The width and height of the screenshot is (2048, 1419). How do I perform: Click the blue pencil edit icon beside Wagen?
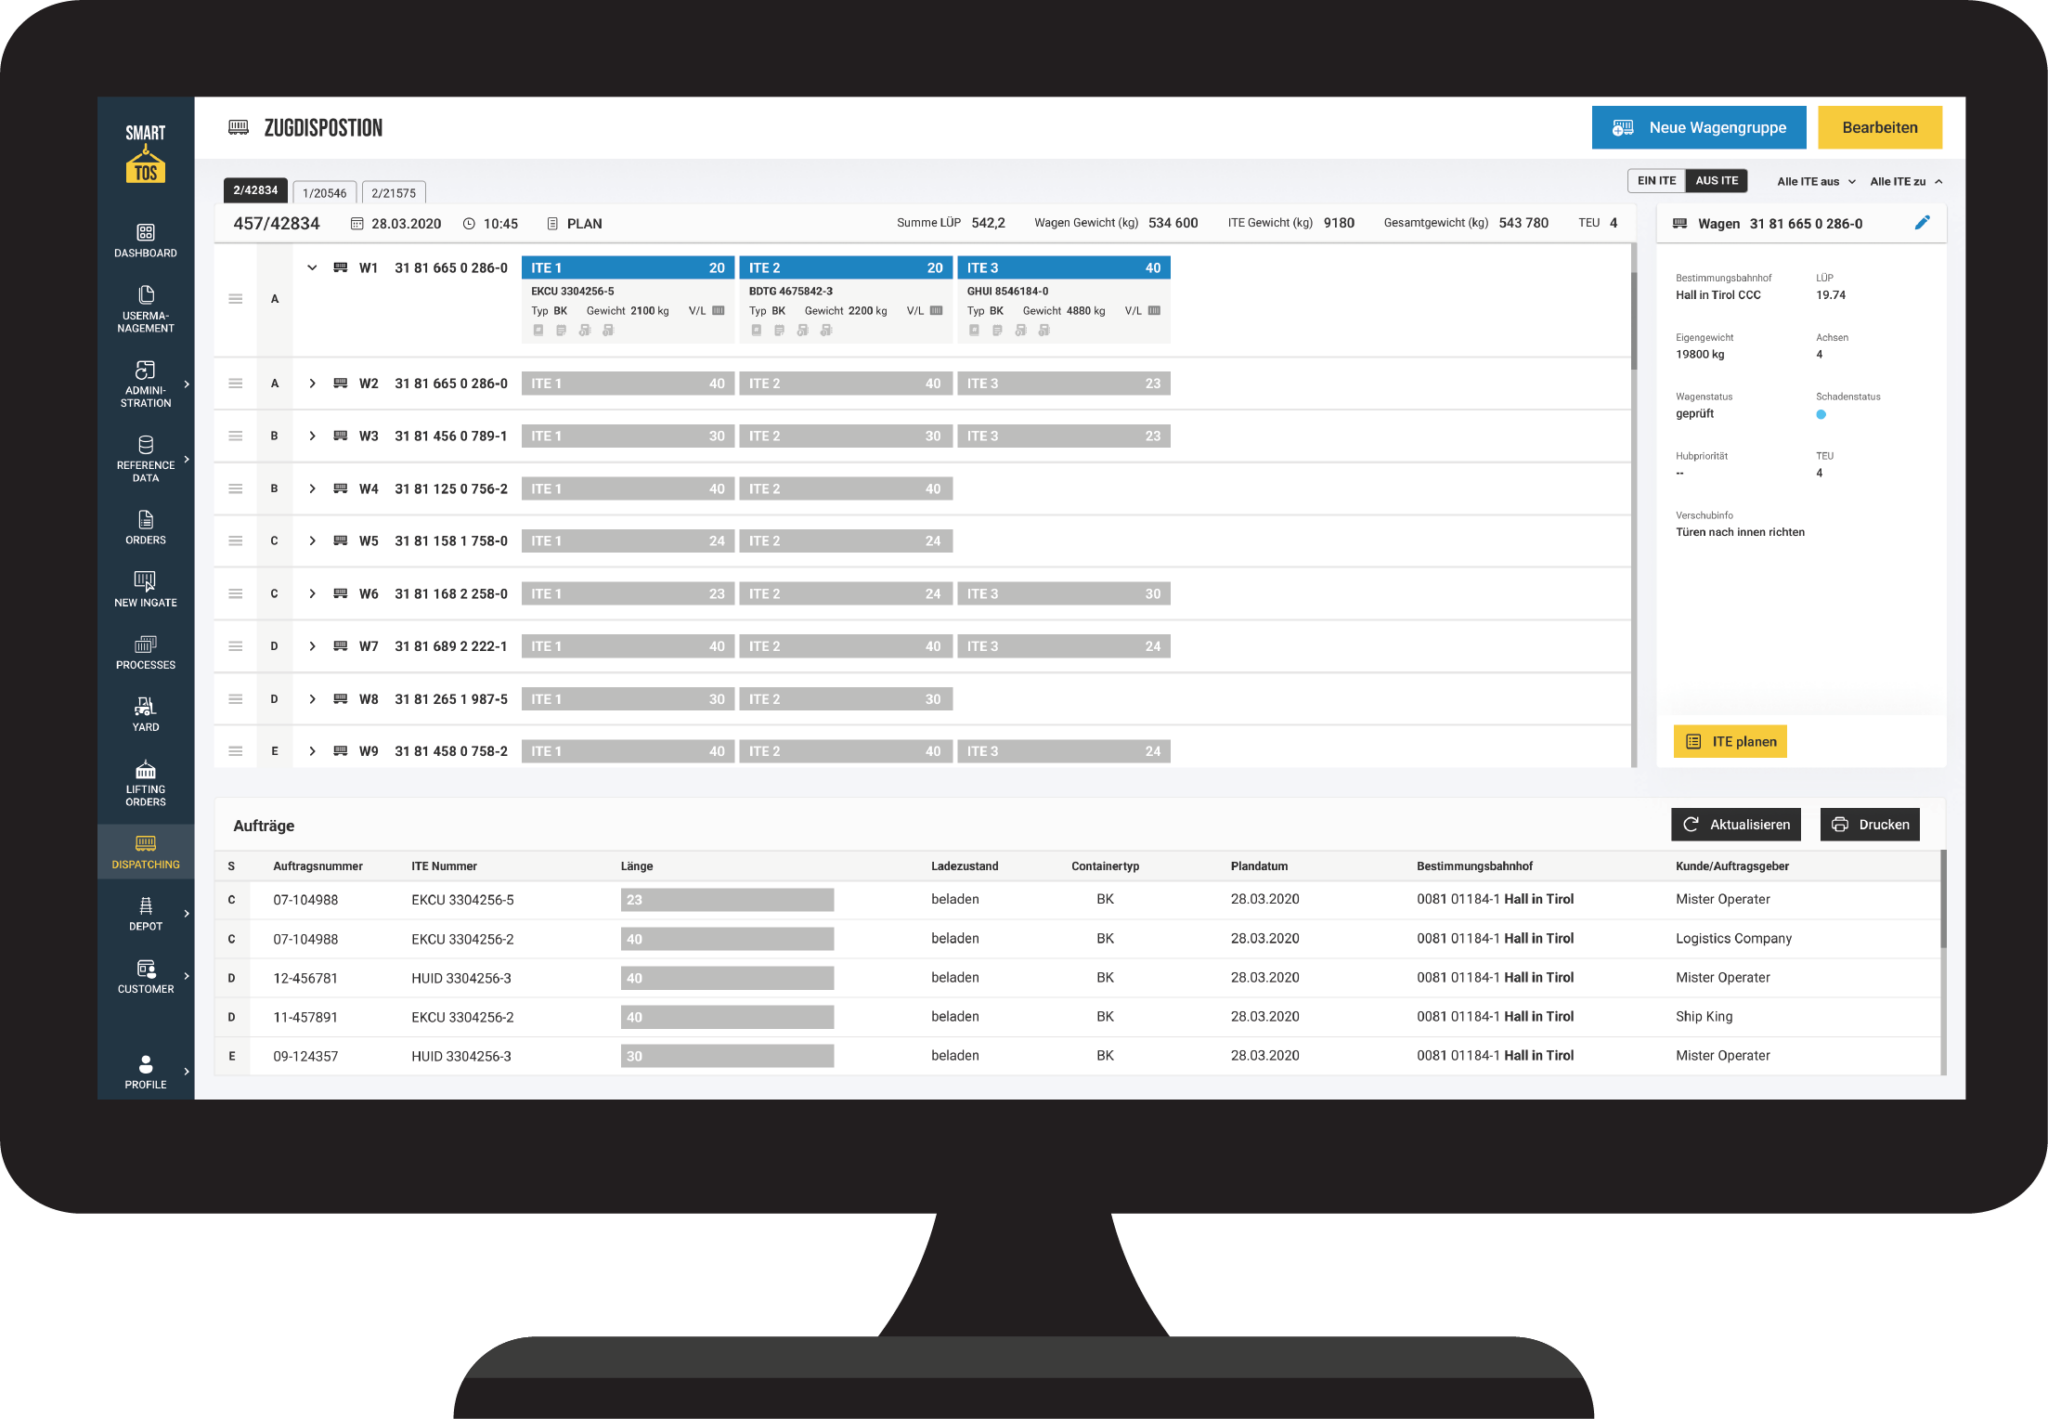pos(1923,222)
